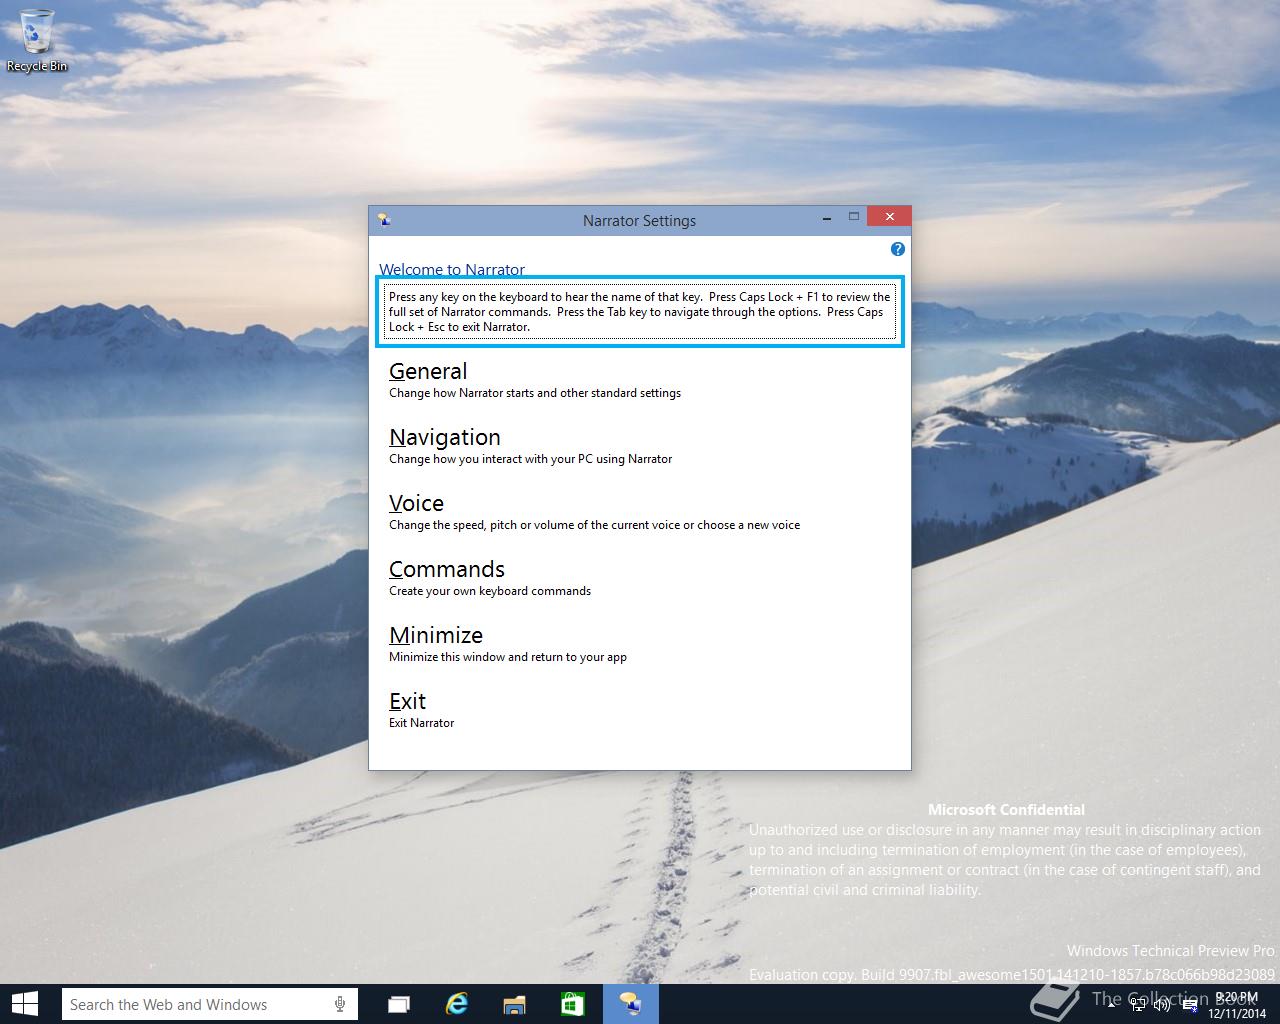Screen dimensions: 1280x1024
Task: Click the Narrator taskbar button
Action: 631,1004
